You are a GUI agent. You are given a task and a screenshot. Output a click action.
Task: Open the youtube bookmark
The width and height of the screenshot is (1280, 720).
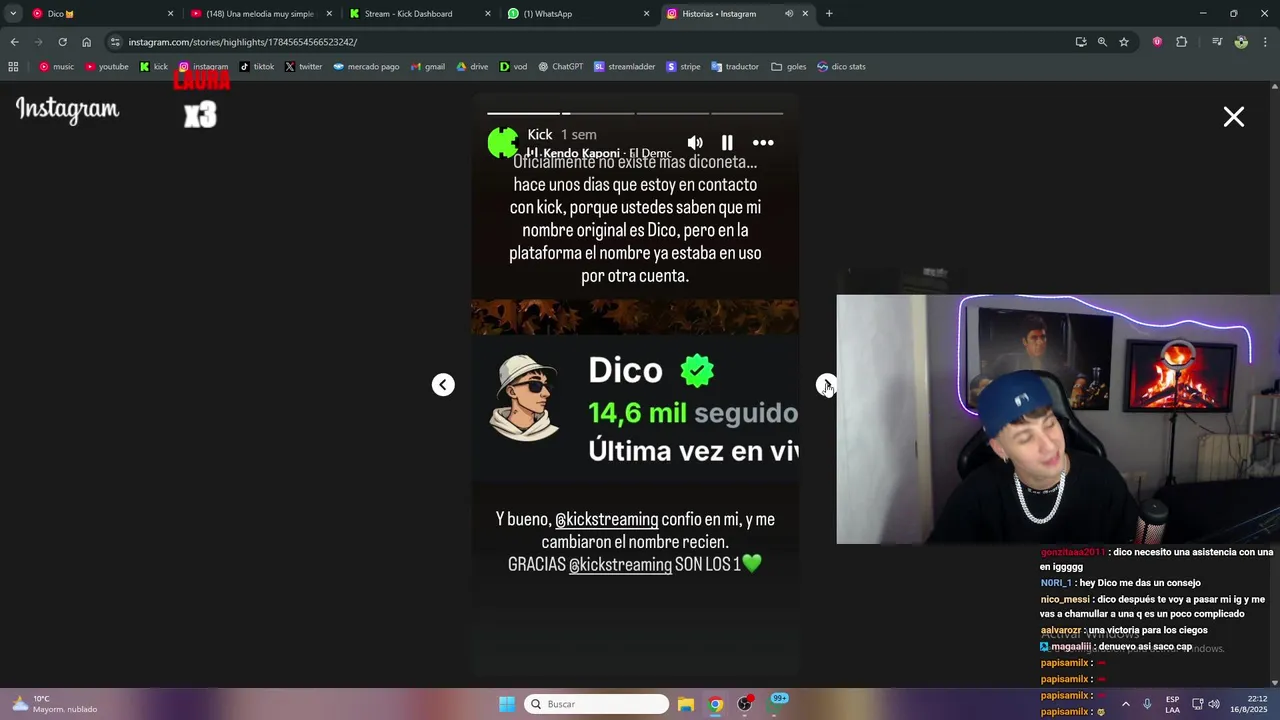[x=107, y=67]
